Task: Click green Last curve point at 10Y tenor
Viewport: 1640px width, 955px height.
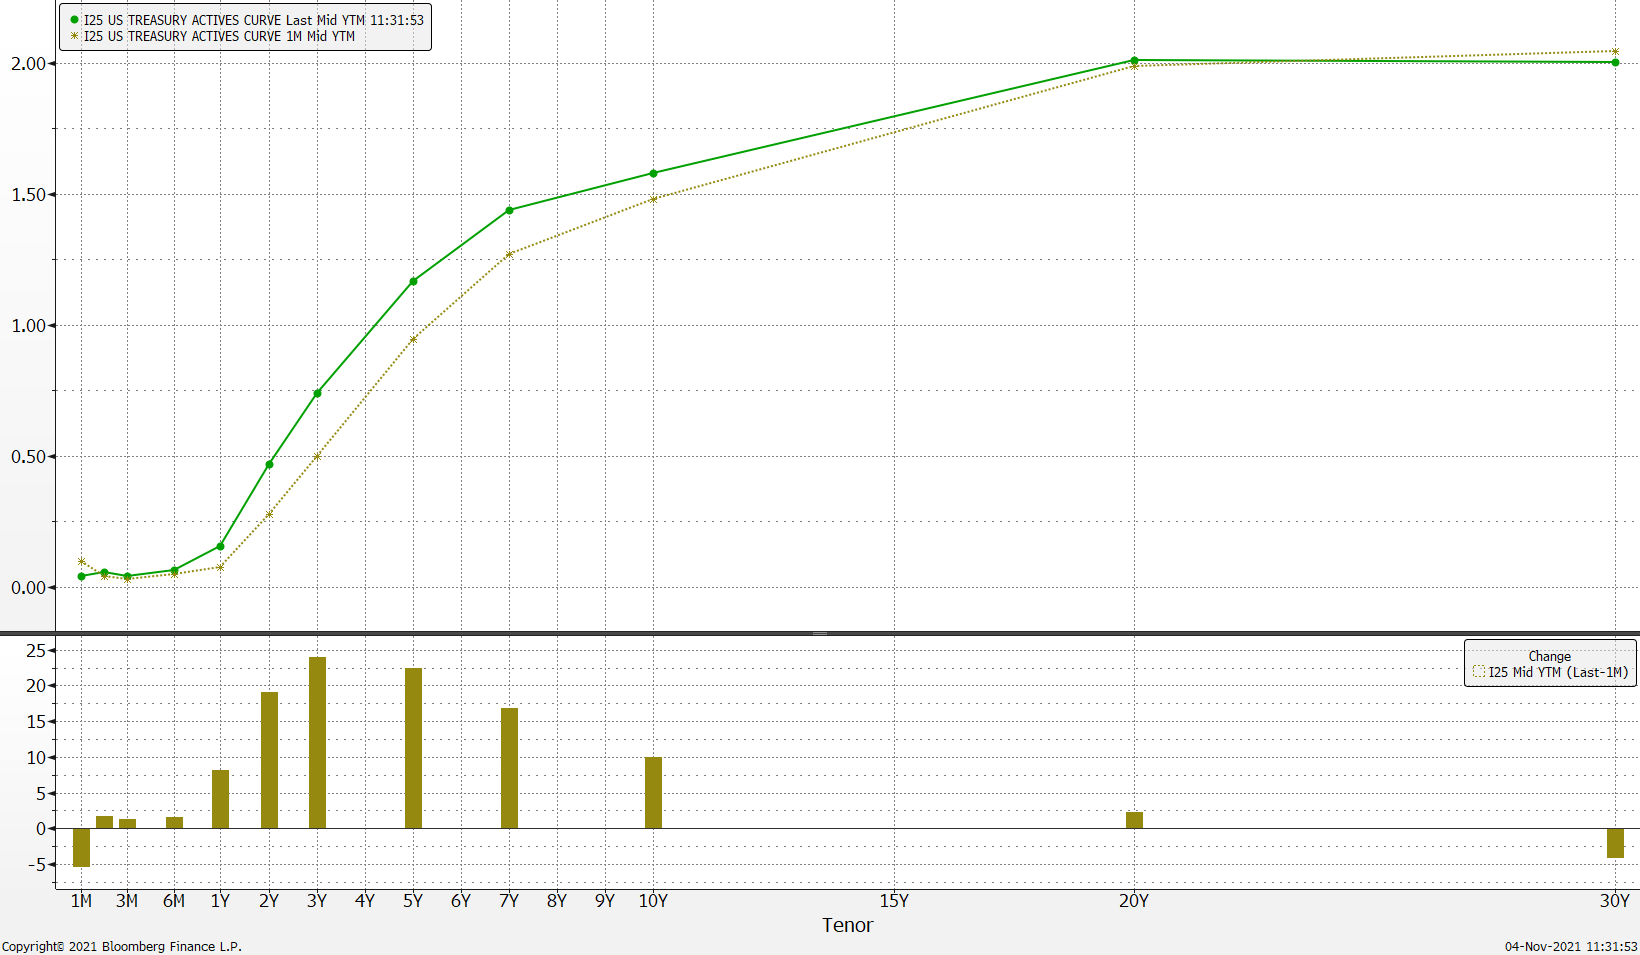Action: coord(653,173)
